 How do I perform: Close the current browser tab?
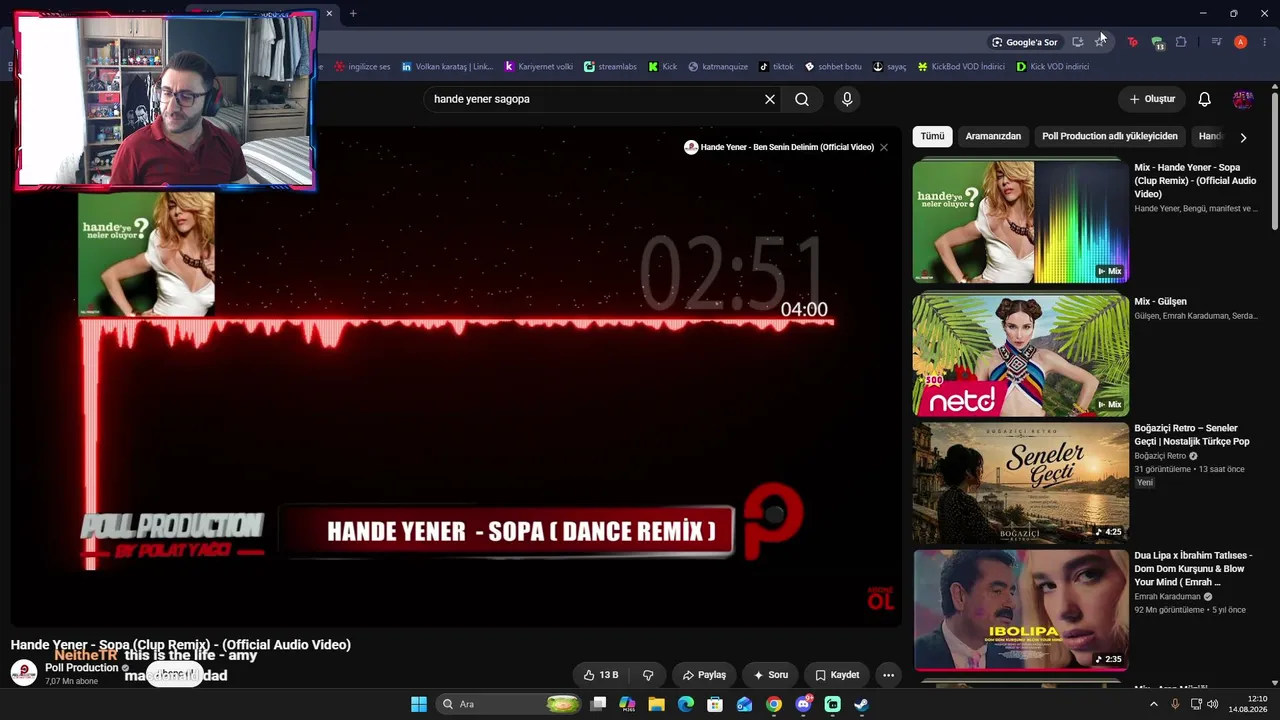[329, 13]
